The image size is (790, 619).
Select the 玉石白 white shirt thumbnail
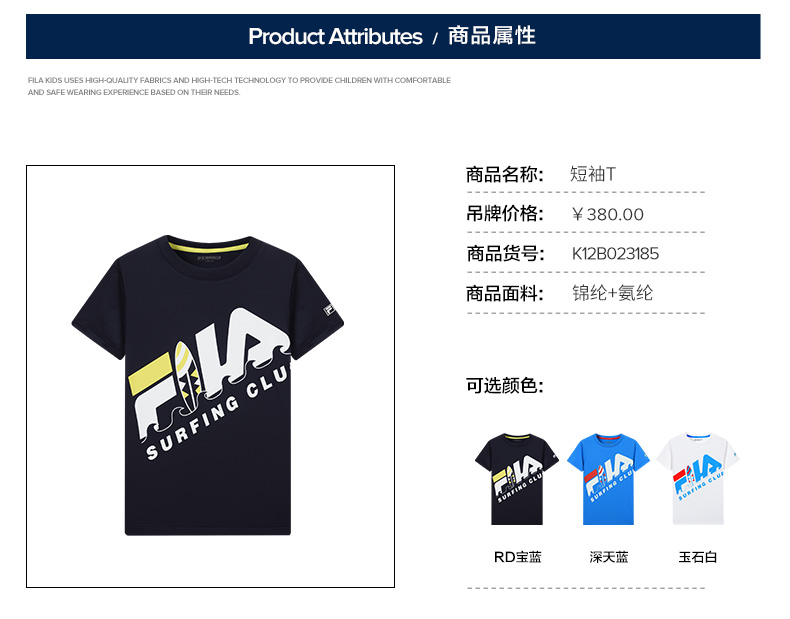coord(698,478)
